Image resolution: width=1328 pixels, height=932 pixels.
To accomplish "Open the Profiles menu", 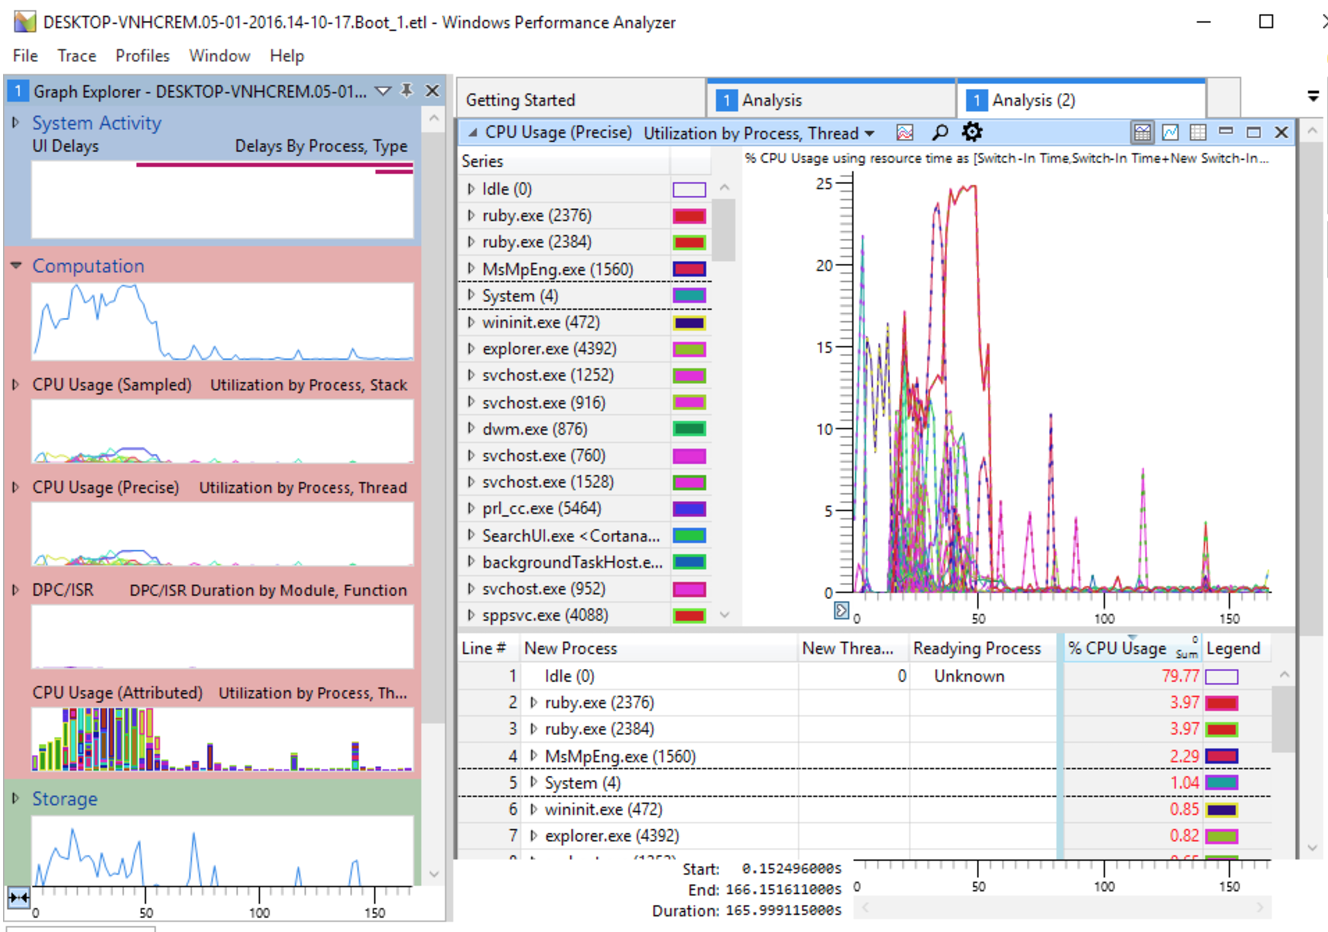I will (142, 56).
